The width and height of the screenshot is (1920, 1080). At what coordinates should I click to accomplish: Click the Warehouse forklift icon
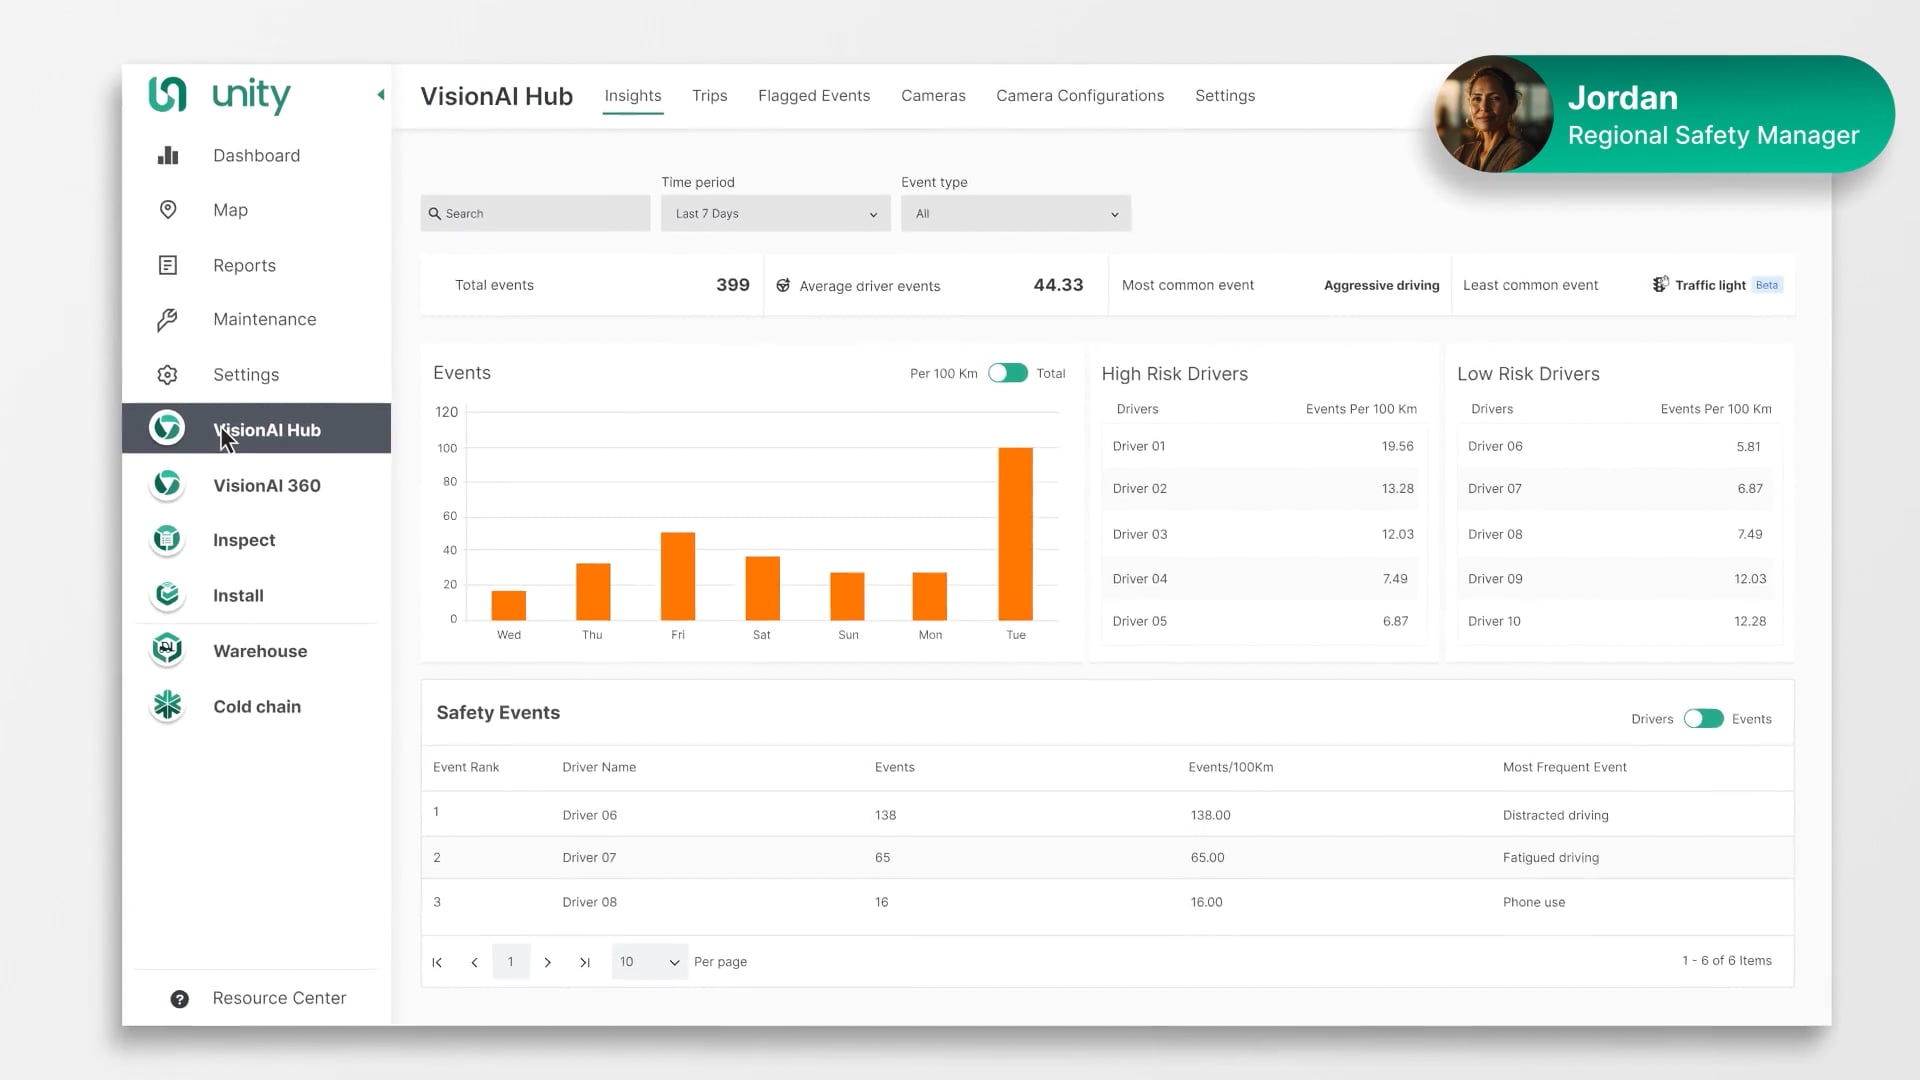tap(167, 650)
